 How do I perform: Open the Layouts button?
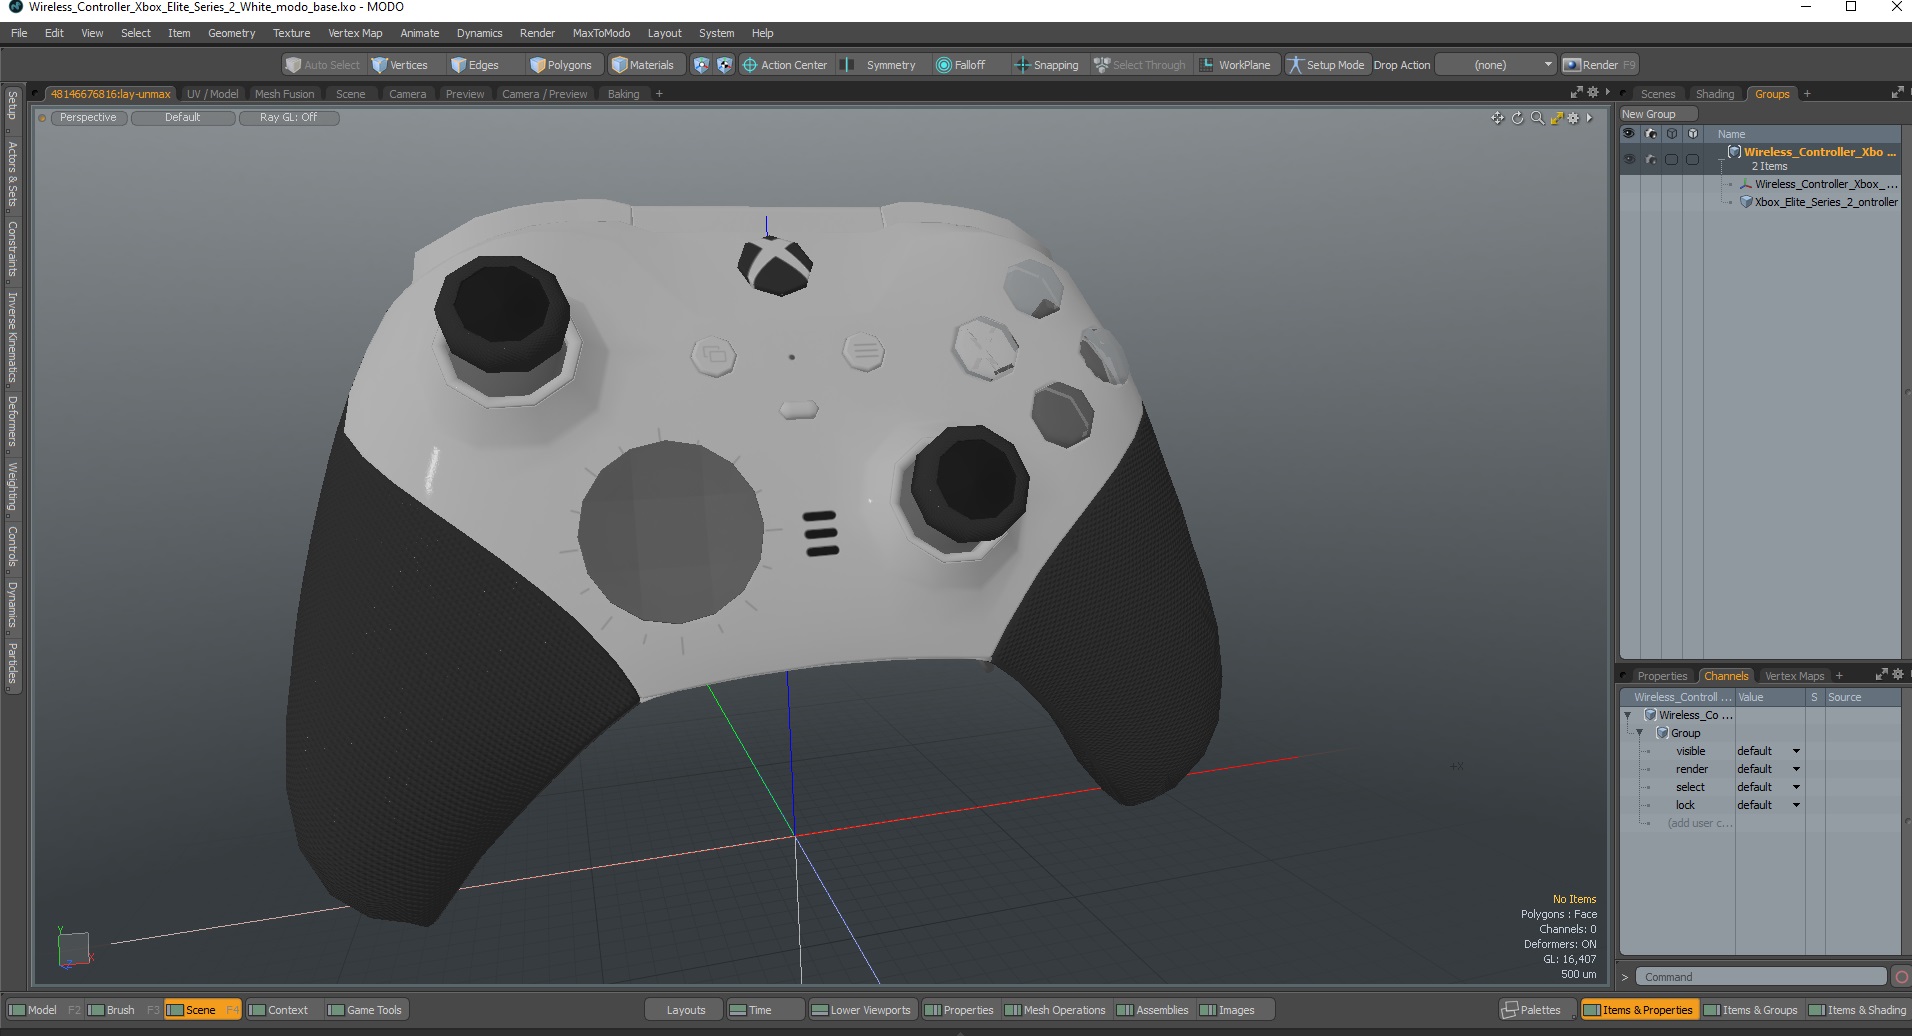686,1010
